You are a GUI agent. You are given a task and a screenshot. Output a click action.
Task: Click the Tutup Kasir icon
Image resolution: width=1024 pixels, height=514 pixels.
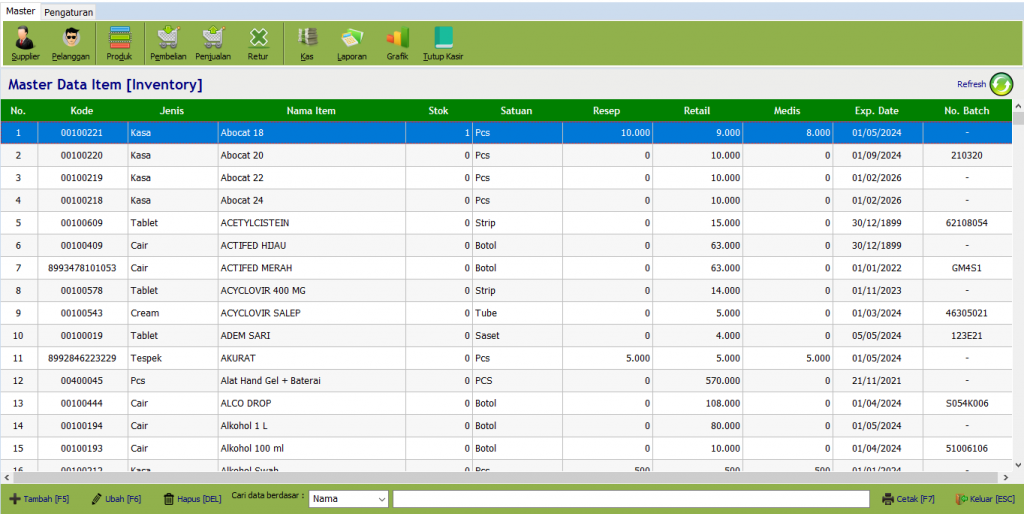[x=443, y=42]
